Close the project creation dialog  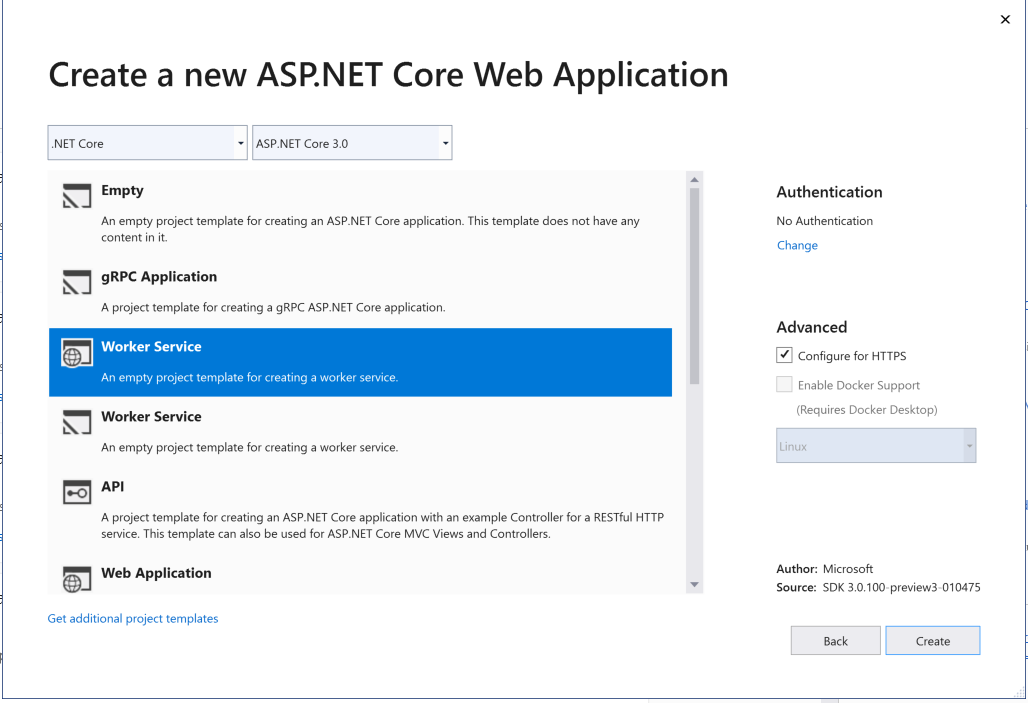pos(1005,19)
